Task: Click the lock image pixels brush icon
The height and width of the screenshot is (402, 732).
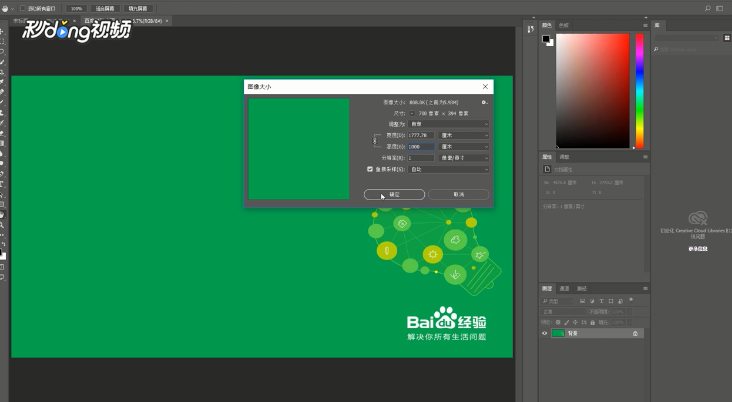Action: click(567, 322)
